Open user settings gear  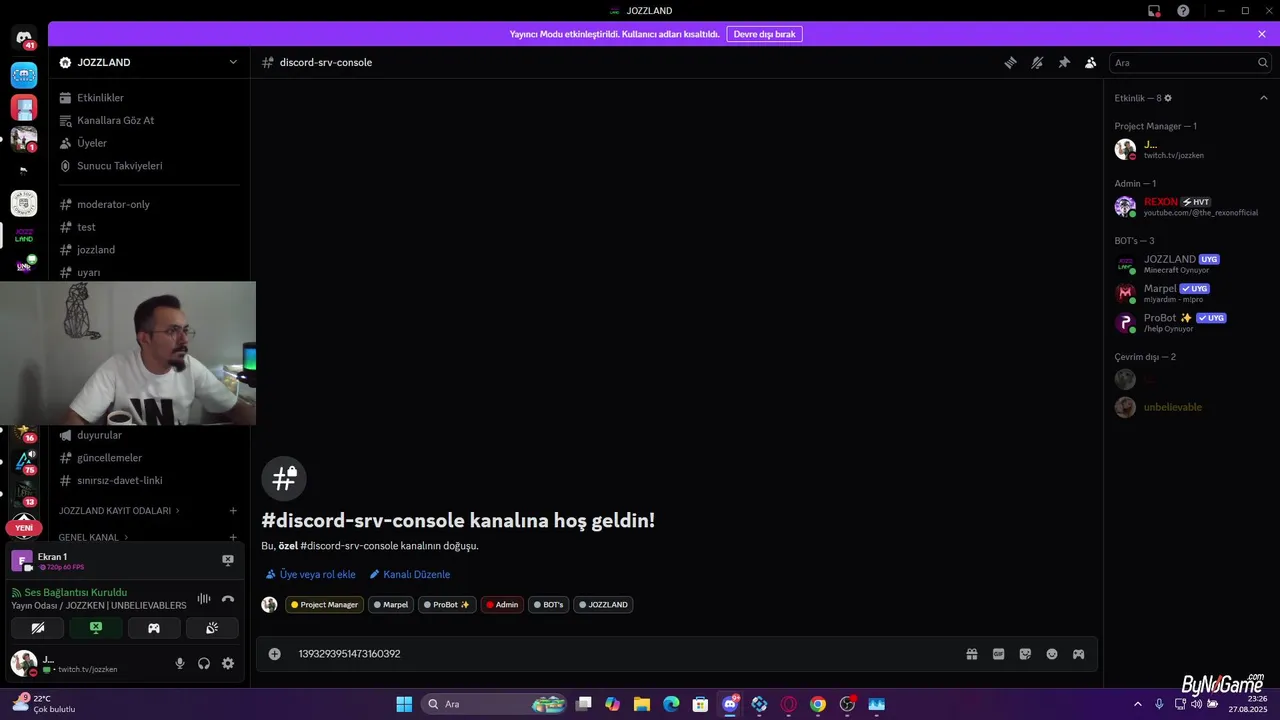coord(228,663)
